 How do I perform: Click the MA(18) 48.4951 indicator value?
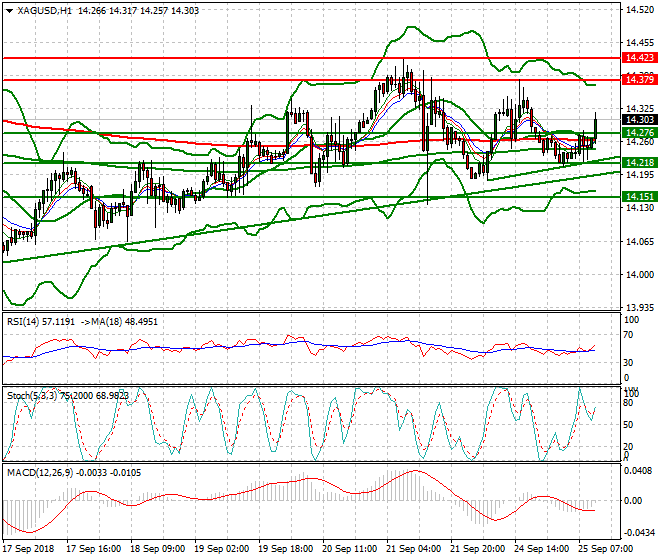tap(122, 322)
